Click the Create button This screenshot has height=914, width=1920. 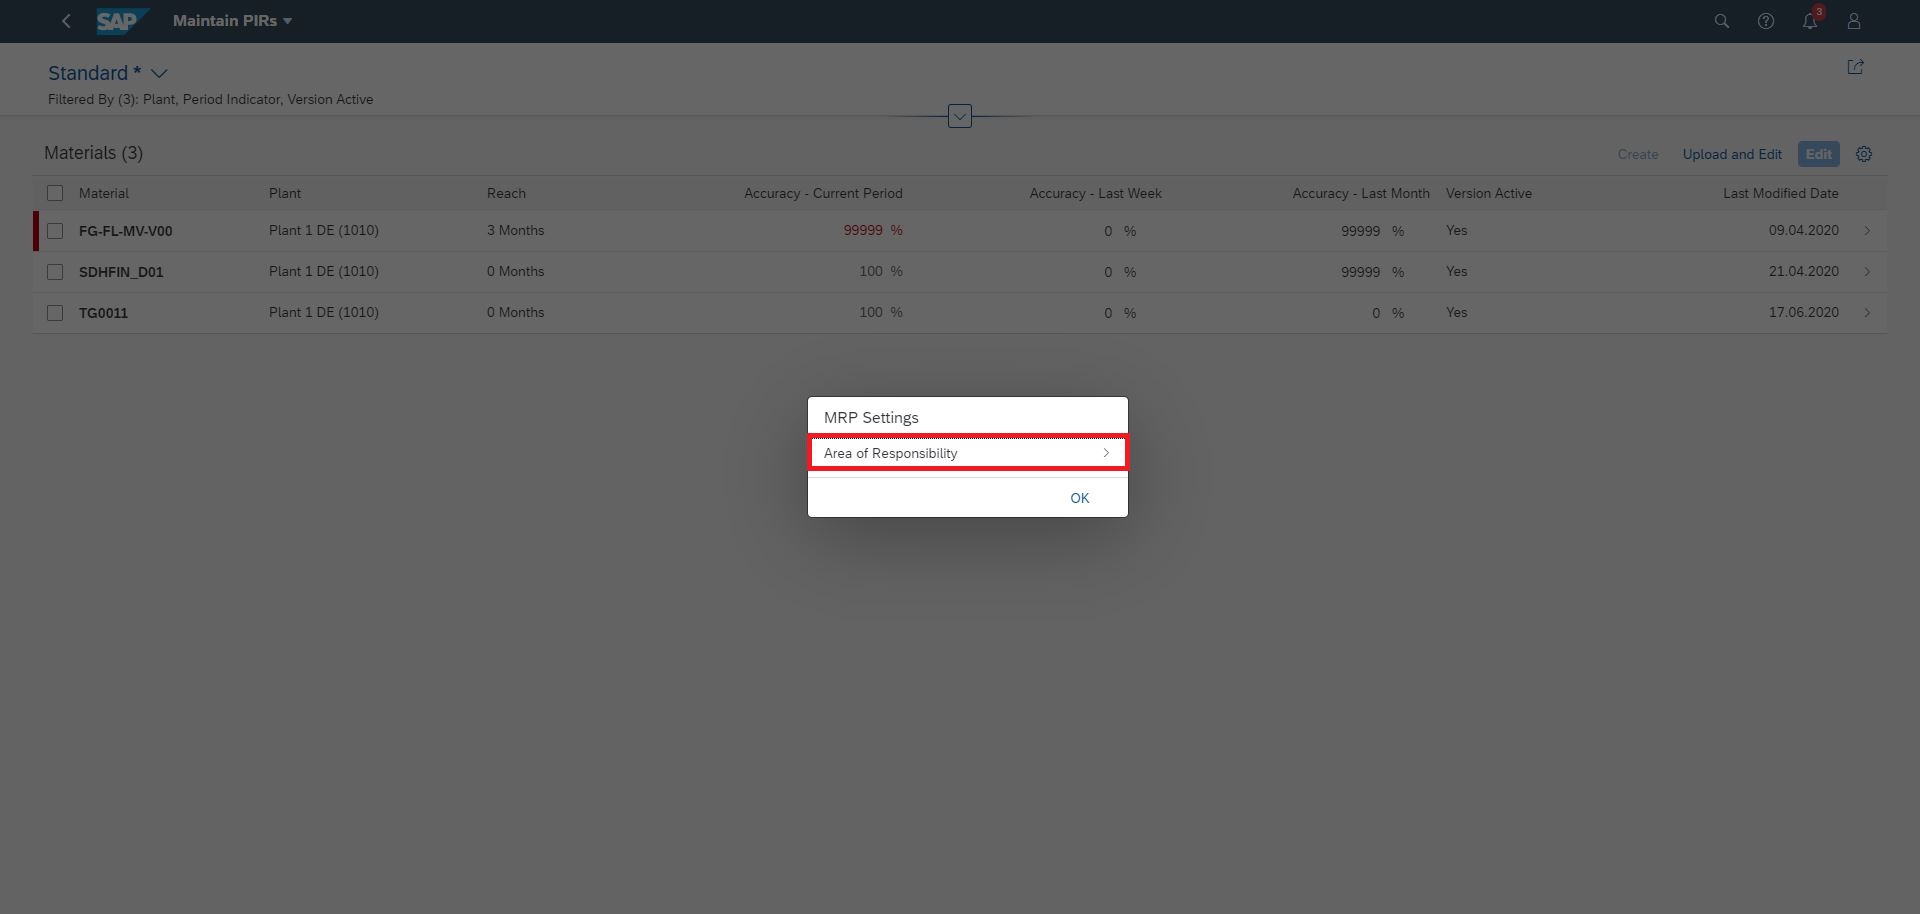pos(1638,154)
